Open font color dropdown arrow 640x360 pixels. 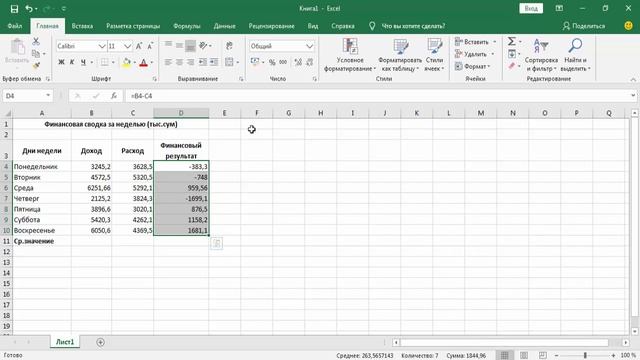152,62
